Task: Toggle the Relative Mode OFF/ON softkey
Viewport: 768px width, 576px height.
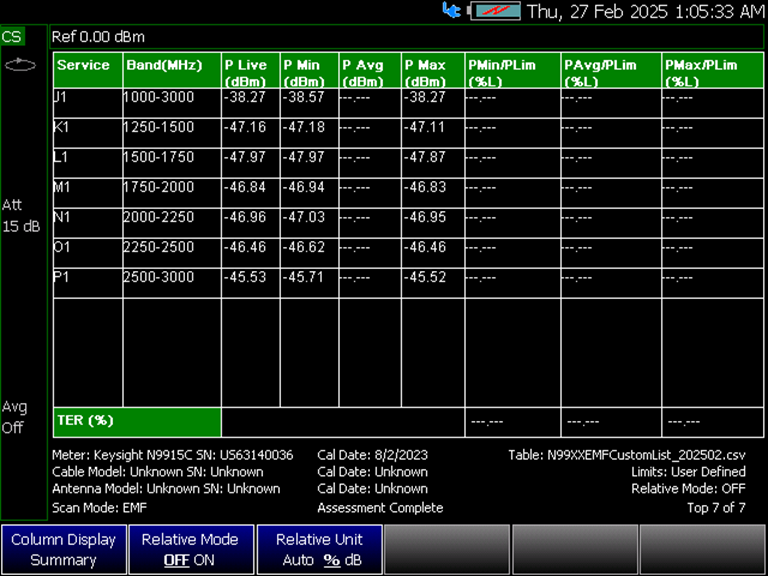Action: coord(190,550)
